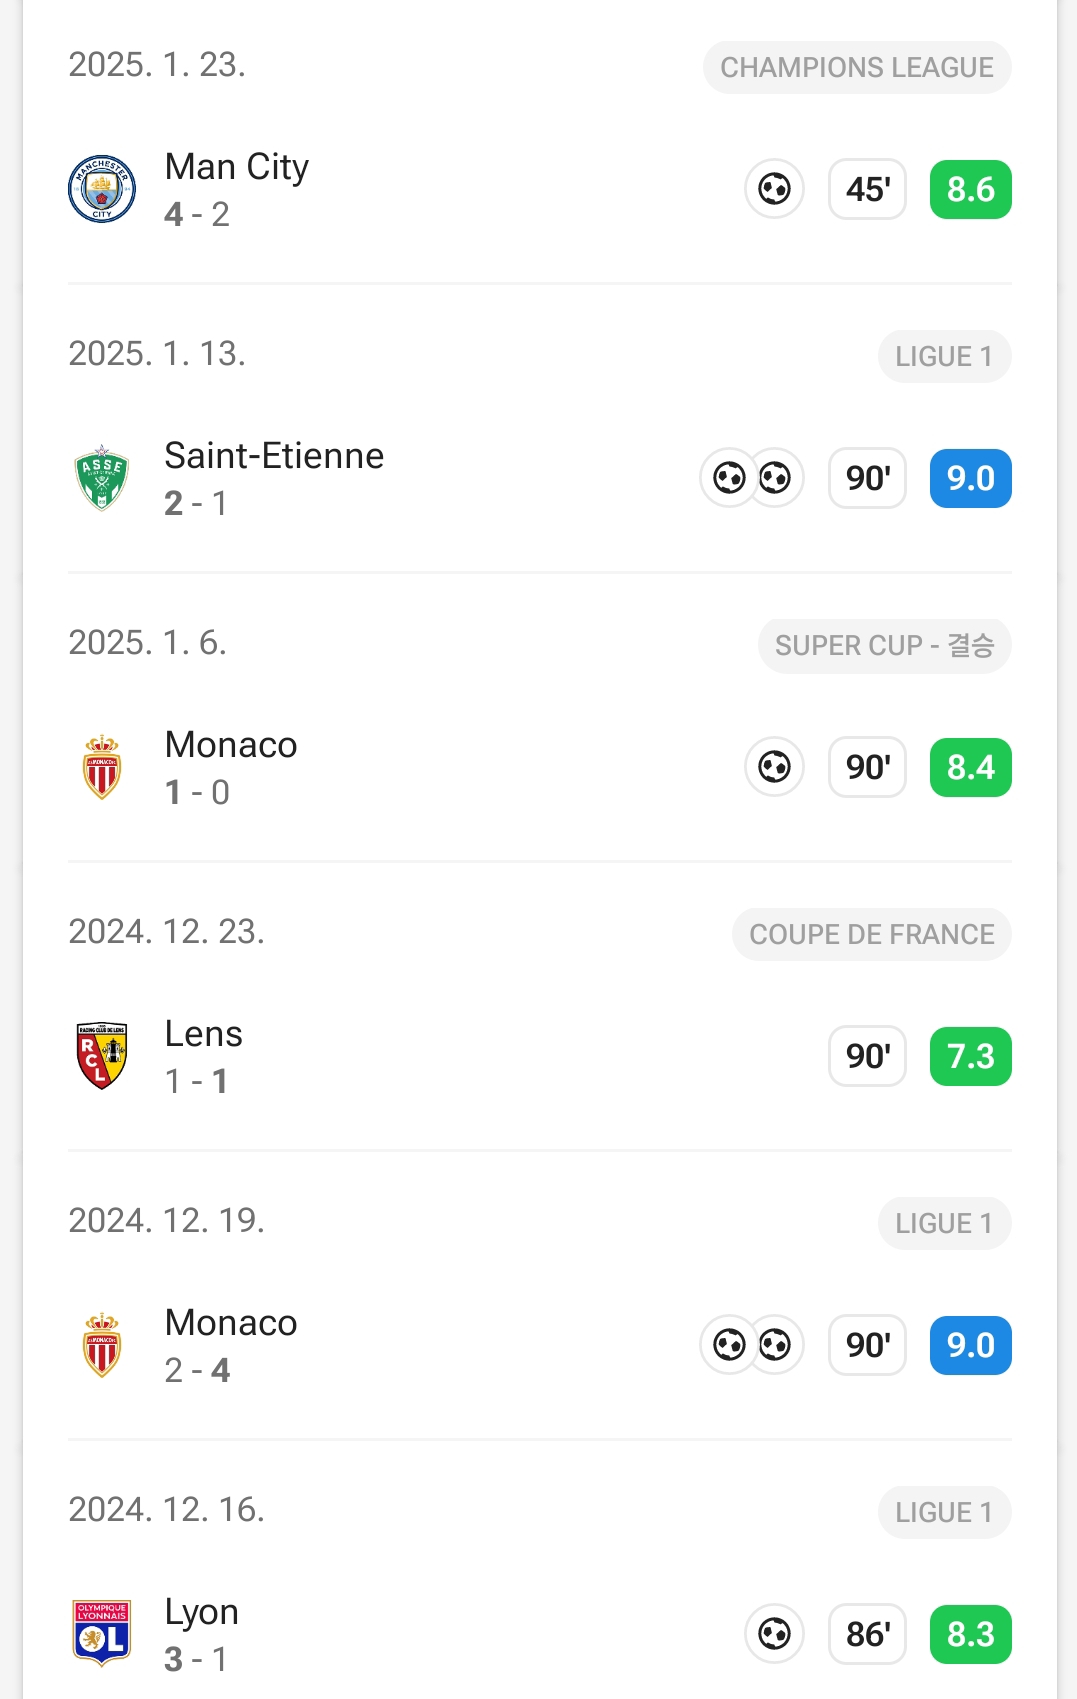1077x1699 pixels.
Task: Click the 8.6 rating badge
Action: pos(970,189)
